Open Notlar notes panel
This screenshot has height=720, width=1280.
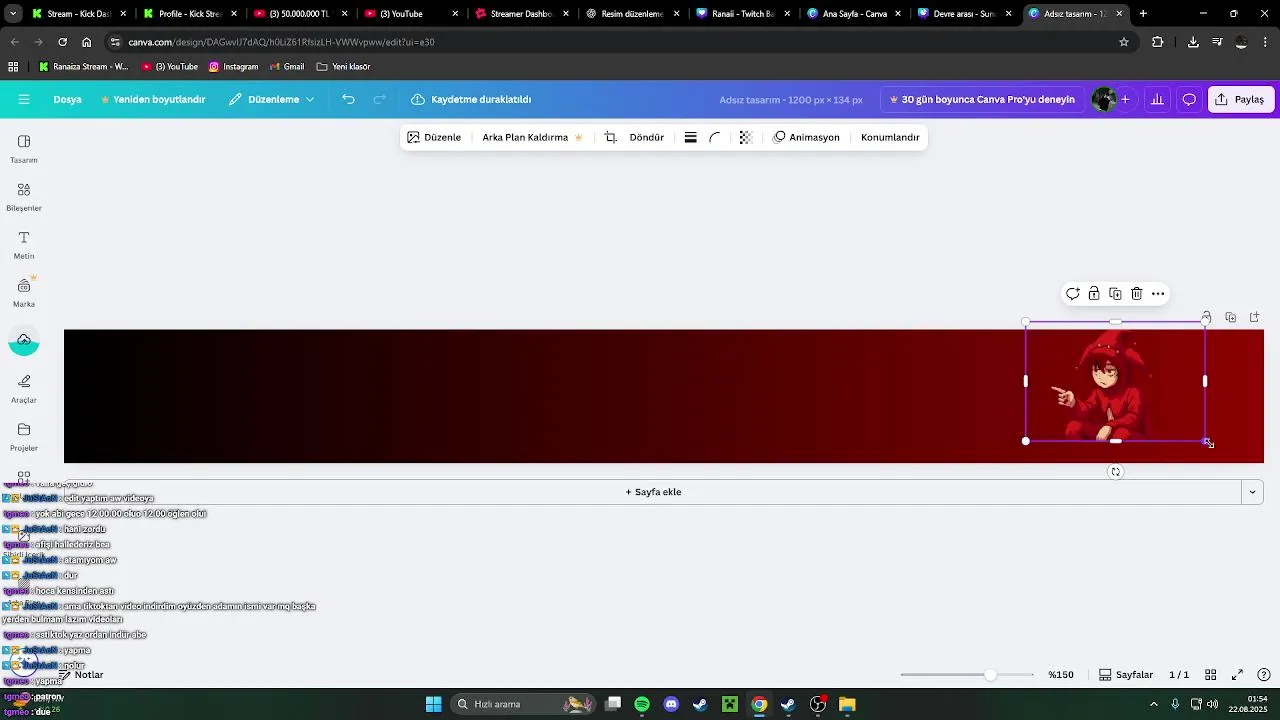pyautogui.click(x=80, y=675)
